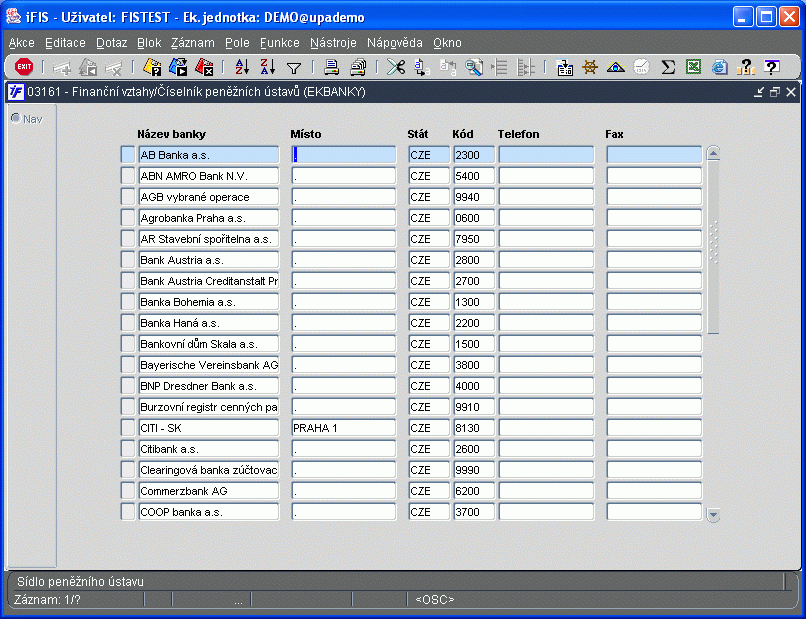Image resolution: width=806 pixels, height=619 pixels.
Task: Select the row marker for Banka Haná a.s.
Action: (127, 323)
